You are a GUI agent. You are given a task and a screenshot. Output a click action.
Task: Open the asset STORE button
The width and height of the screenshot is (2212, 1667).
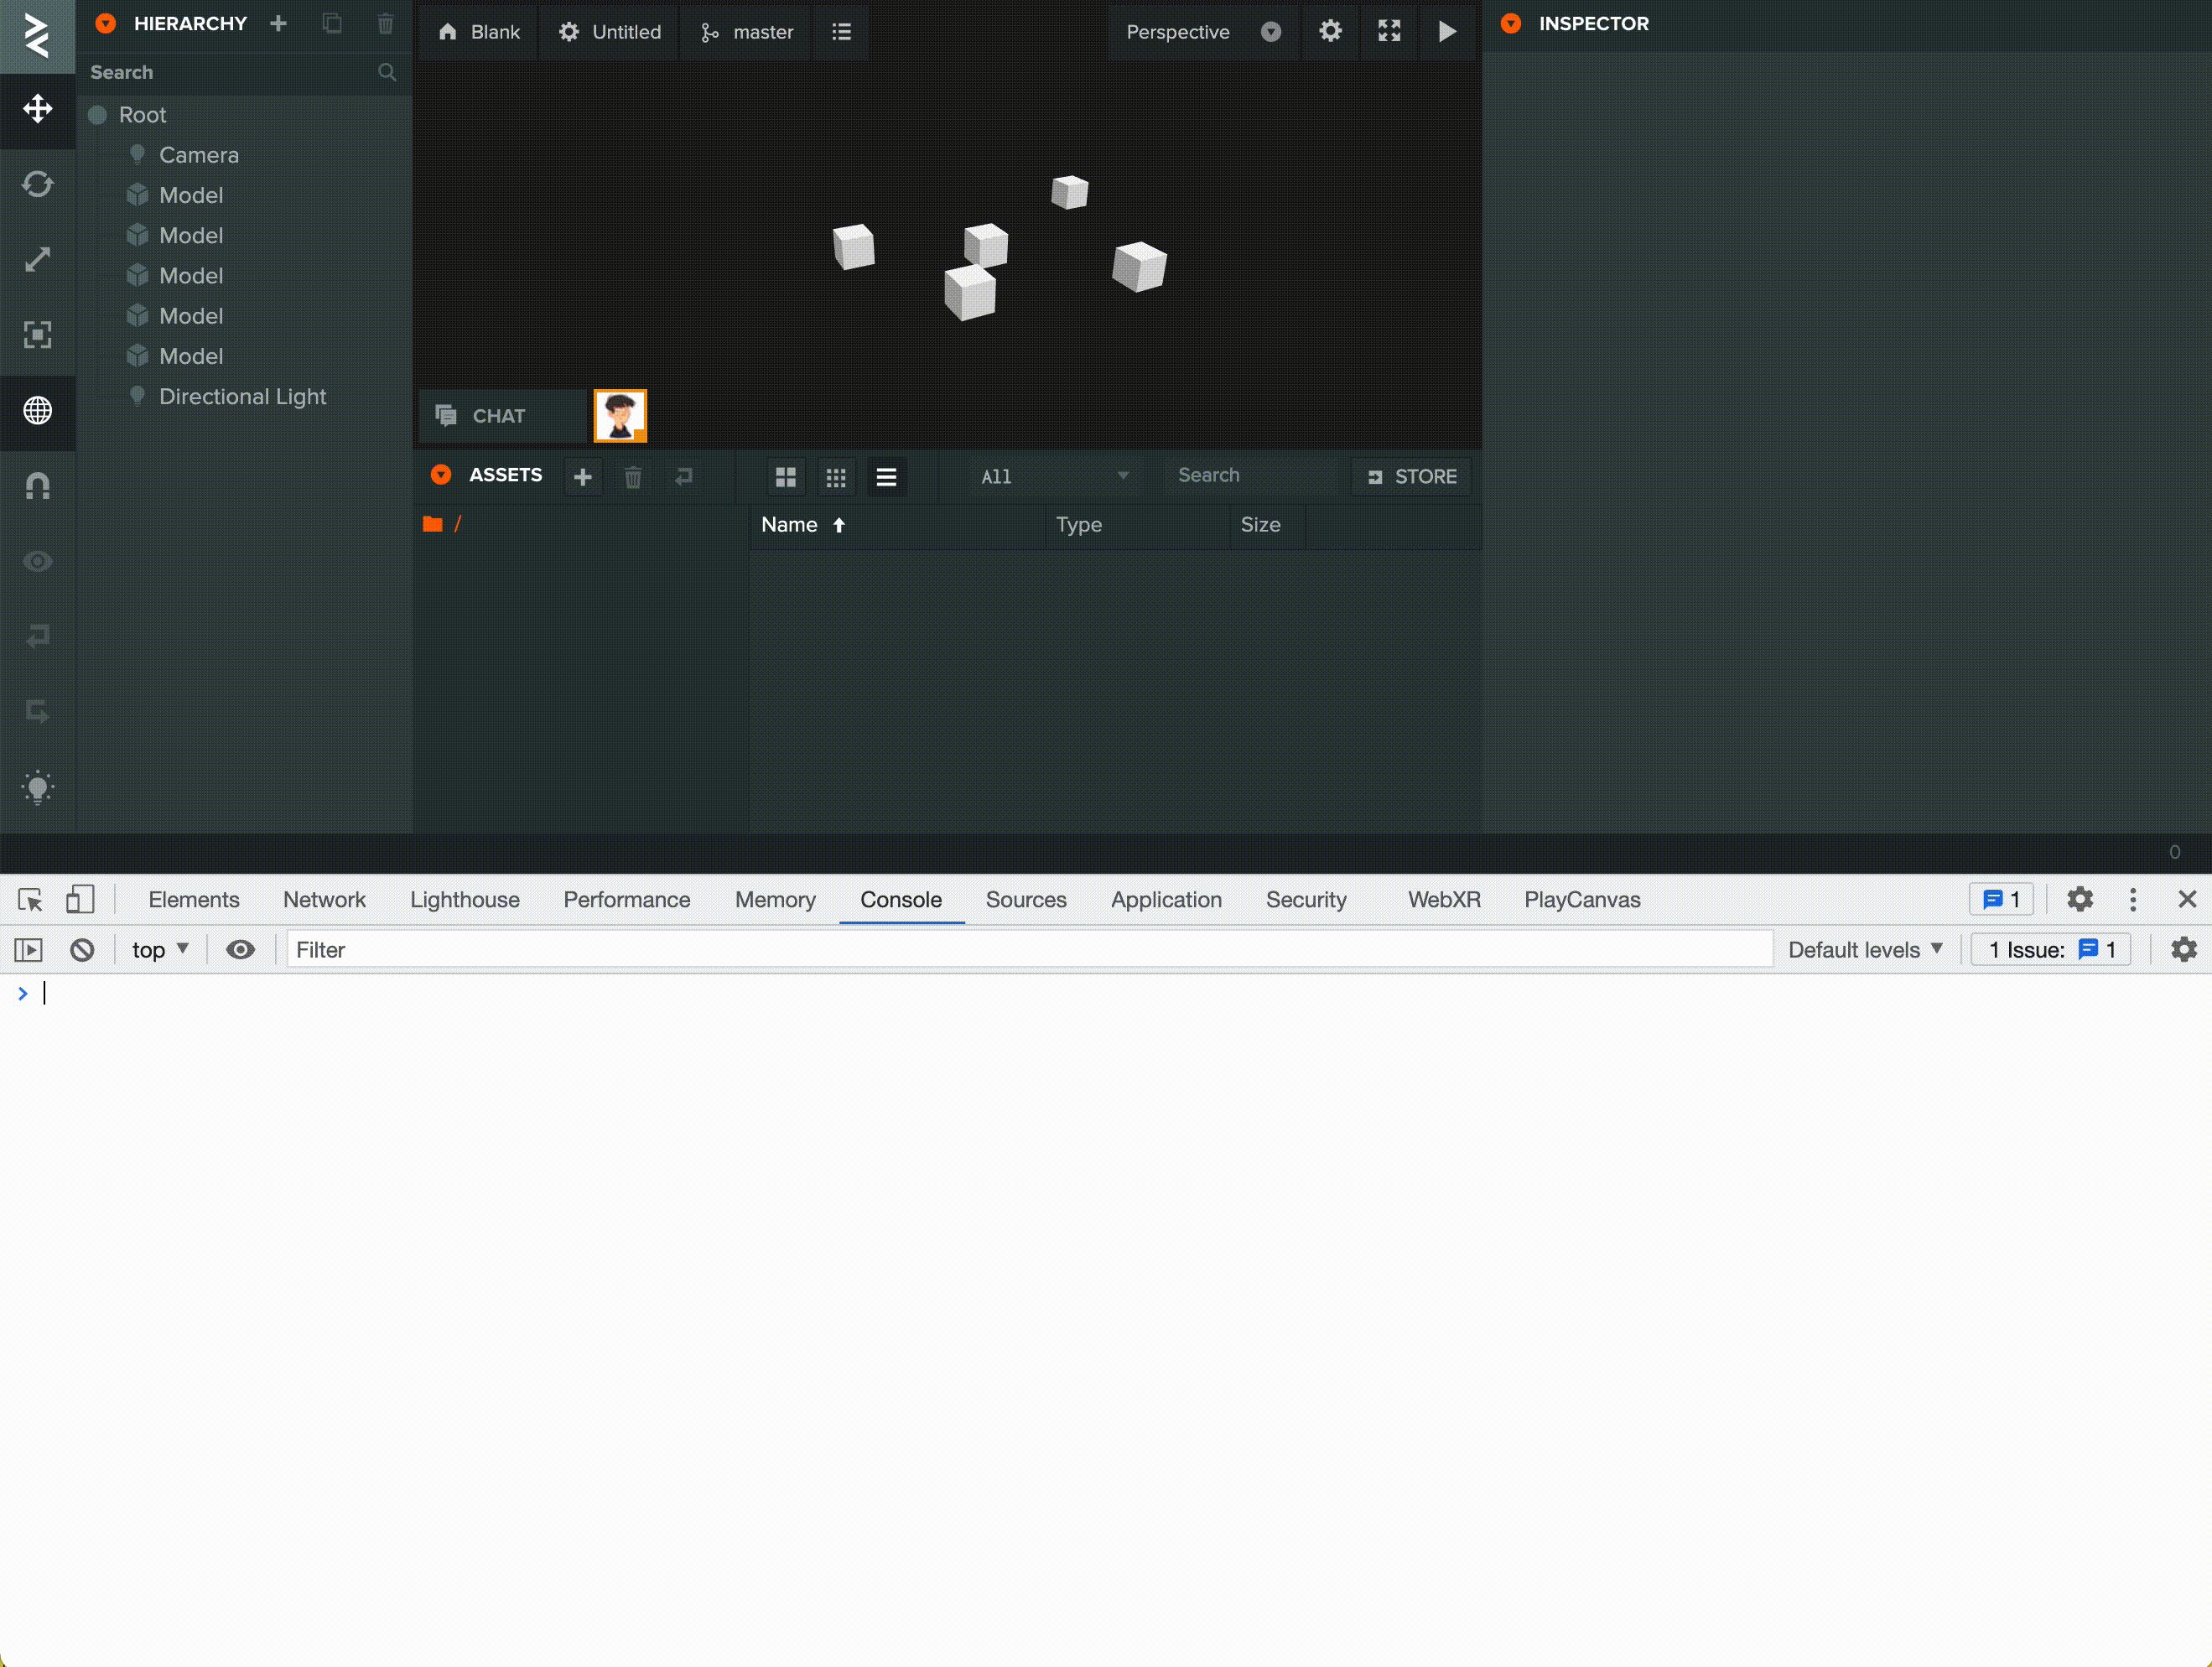click(1411, 477)
